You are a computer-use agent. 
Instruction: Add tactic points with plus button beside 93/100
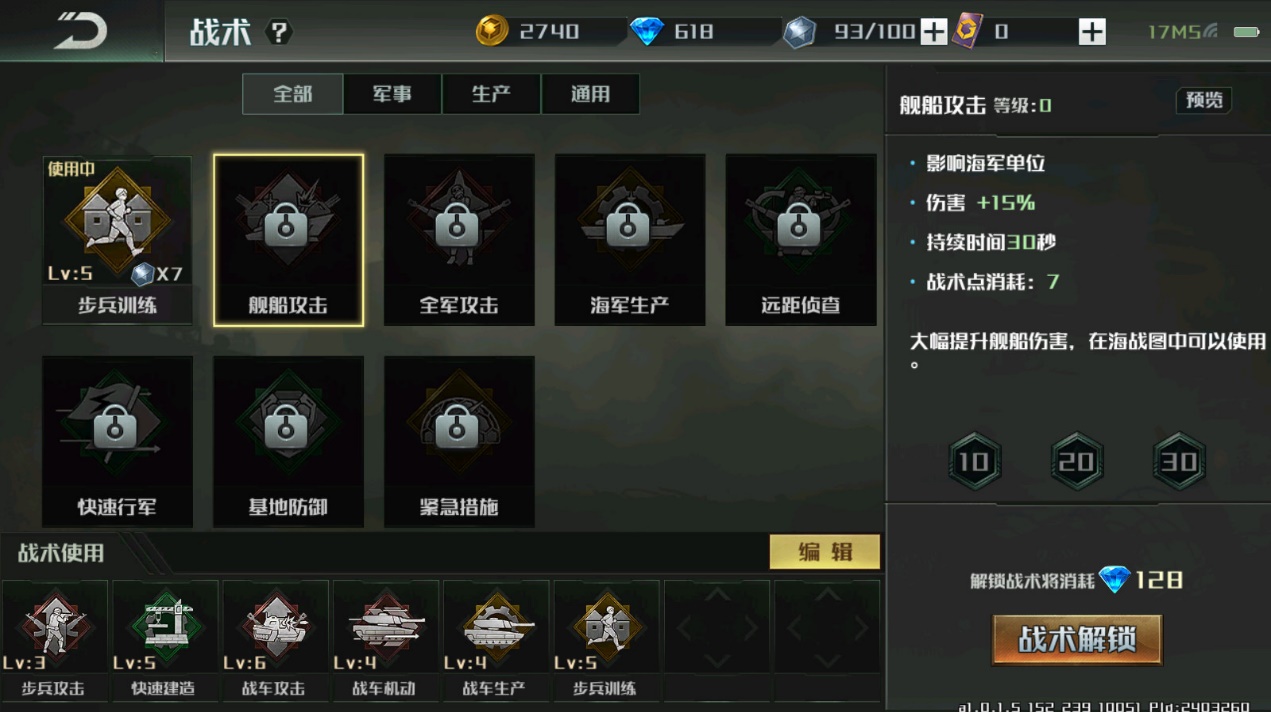tap(933, 32)
